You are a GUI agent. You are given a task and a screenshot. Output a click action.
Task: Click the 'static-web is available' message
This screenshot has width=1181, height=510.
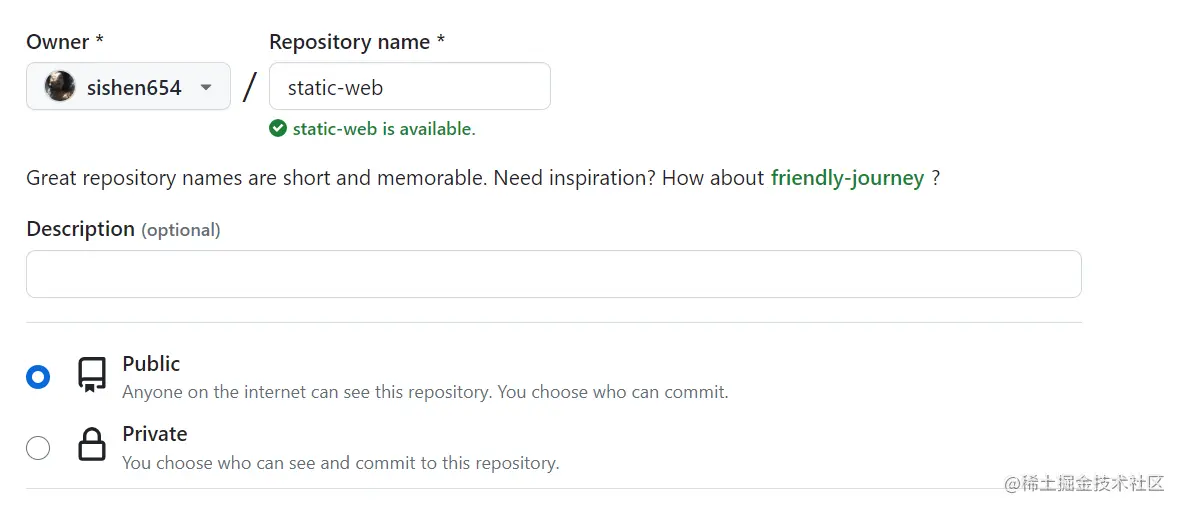(383, 129)
